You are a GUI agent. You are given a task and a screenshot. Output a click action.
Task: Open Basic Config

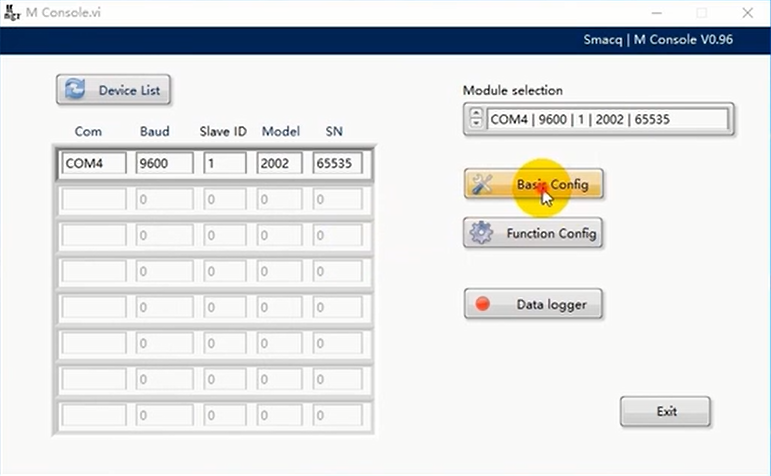pyautogui.click(x=534, y=184)
